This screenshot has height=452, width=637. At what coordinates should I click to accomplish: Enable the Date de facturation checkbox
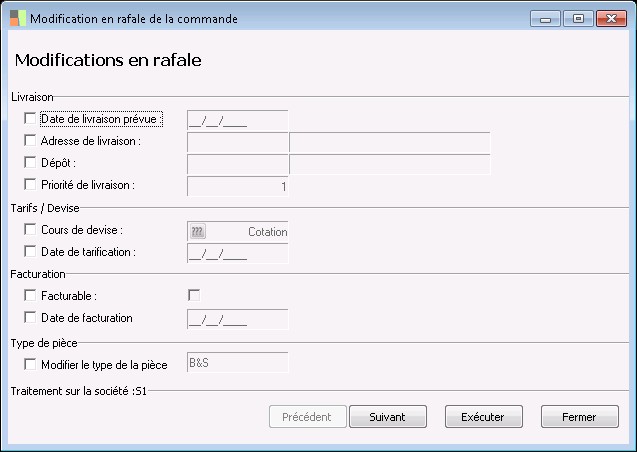pos(30,317)
